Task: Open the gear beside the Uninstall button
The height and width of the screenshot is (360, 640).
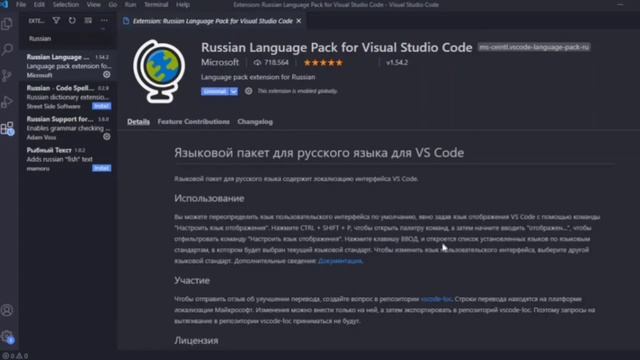Action: pos(248,91)
